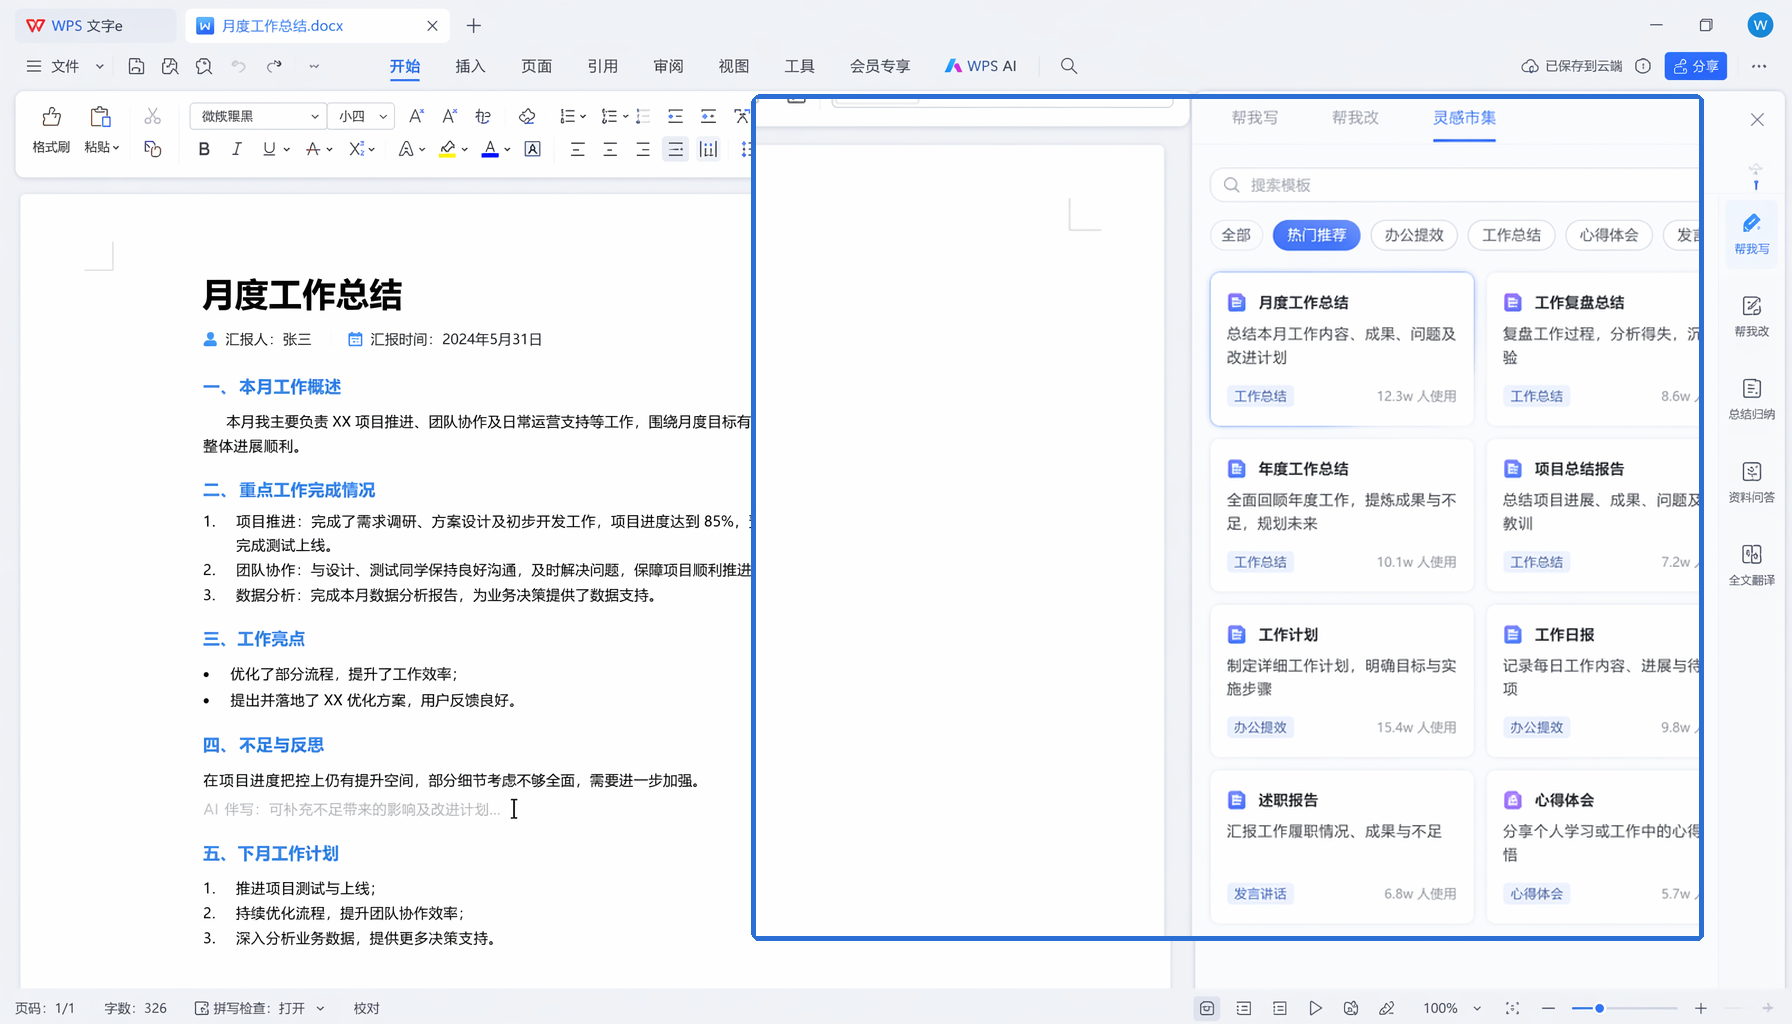1792x1024 pixels.
Task: Set paragraph alignment to justify
Action: [x=676, y=149]
